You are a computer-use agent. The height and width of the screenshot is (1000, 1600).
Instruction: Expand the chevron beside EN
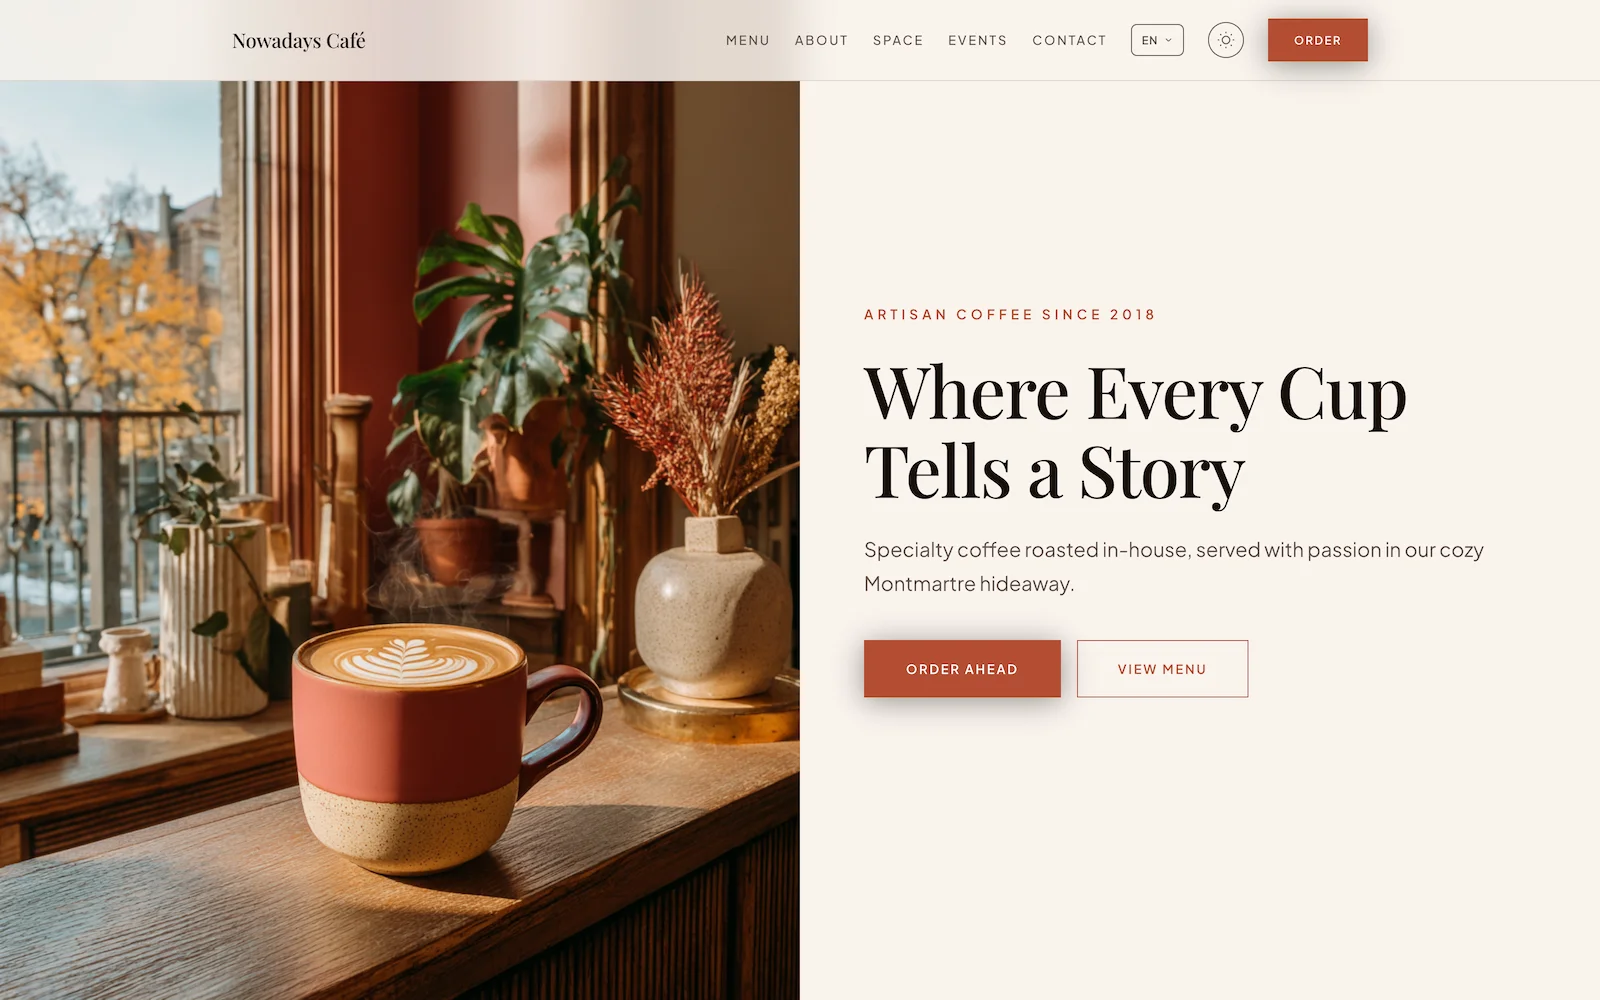1168,40
